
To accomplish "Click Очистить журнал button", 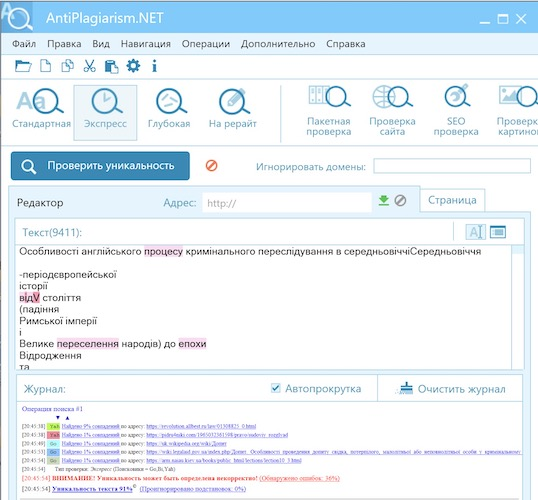I will pos(450,389).
